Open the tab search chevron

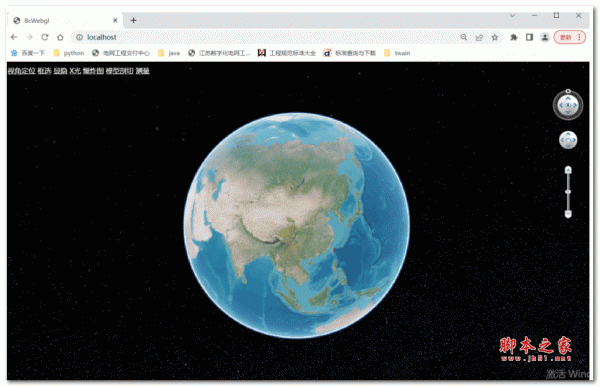tap(512, 15)
